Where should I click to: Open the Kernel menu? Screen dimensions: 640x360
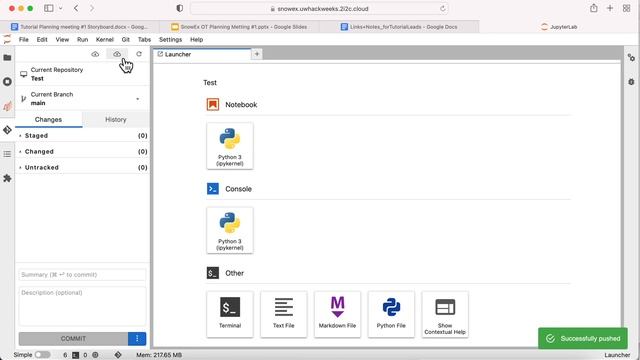click(x=104, y=40)
